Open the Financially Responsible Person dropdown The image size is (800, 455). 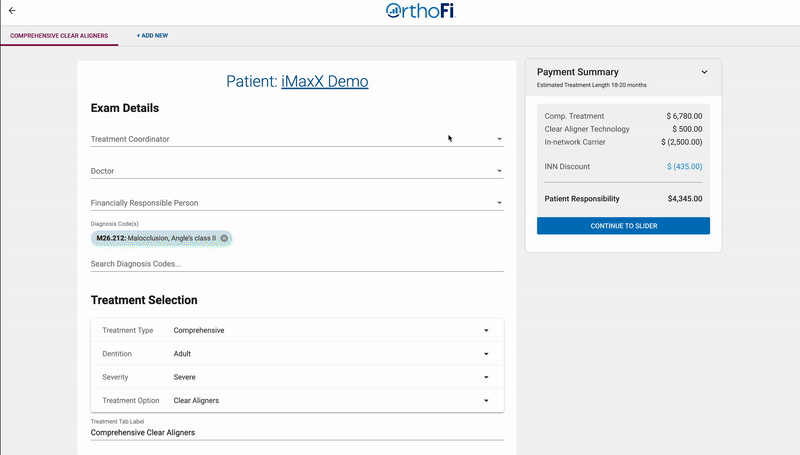(x=297, y=203)
